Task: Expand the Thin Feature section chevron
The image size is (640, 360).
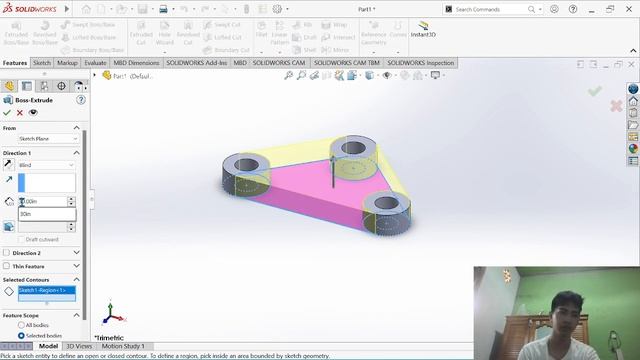Action: (76, 266)
